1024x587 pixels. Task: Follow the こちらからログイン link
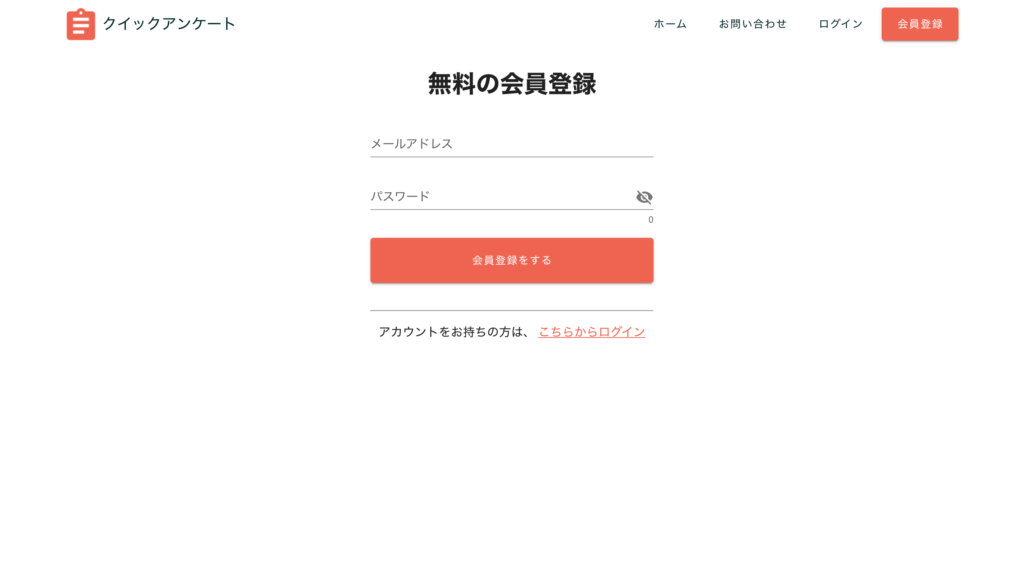pyautogui.click(x=592, y=332)
